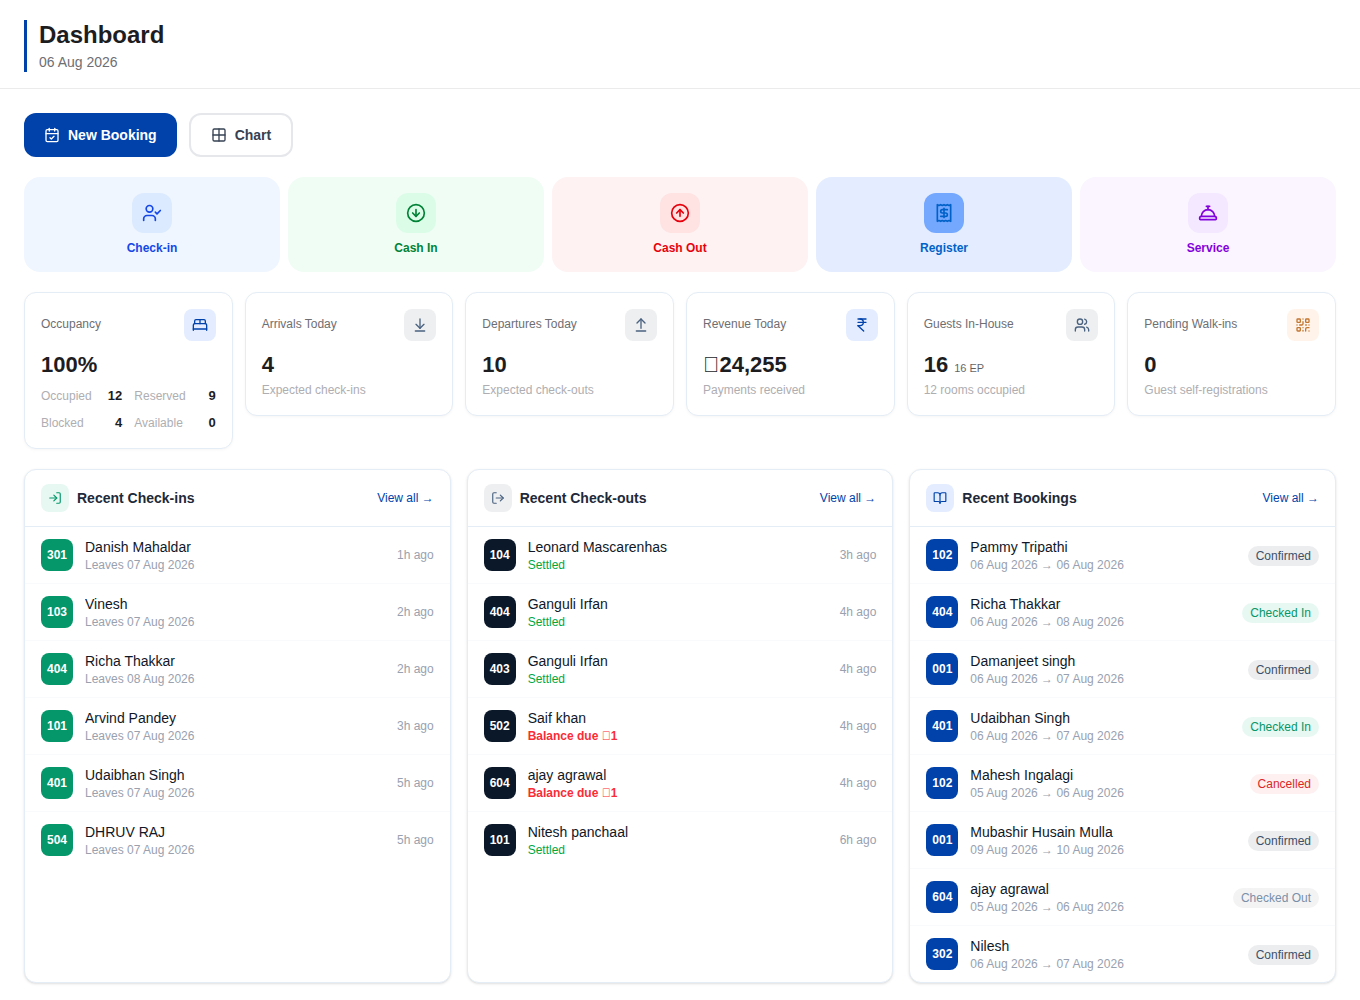Click Checked Out badge for ajay agrawal
Image resolution: width=1360 pixels, height=1000 pixels.
pyautogui.click(x=1276, y=898)
